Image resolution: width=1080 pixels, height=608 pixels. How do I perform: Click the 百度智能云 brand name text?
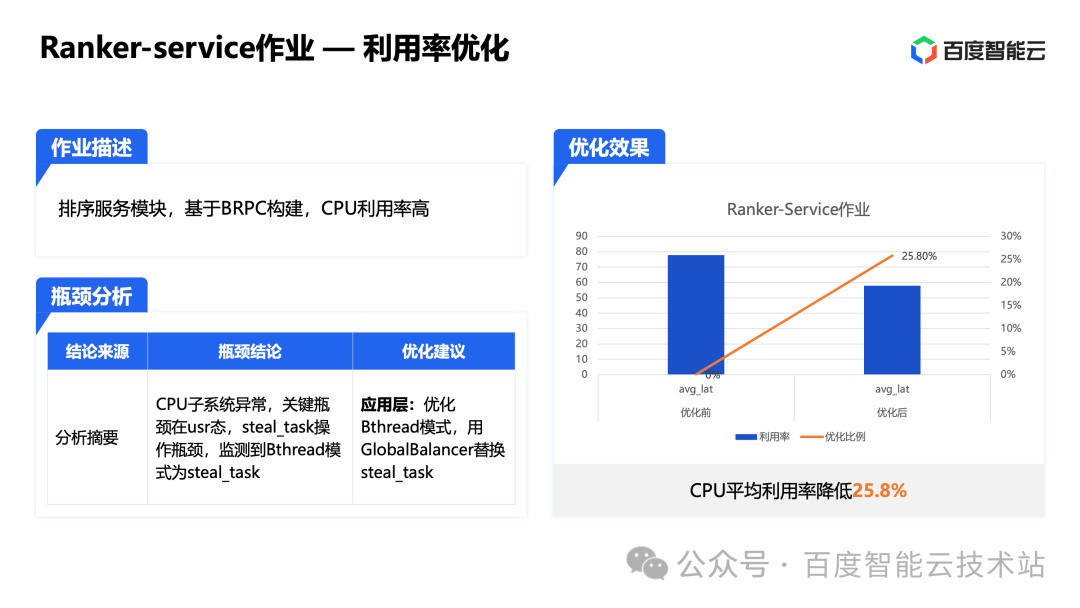point(994,51)
